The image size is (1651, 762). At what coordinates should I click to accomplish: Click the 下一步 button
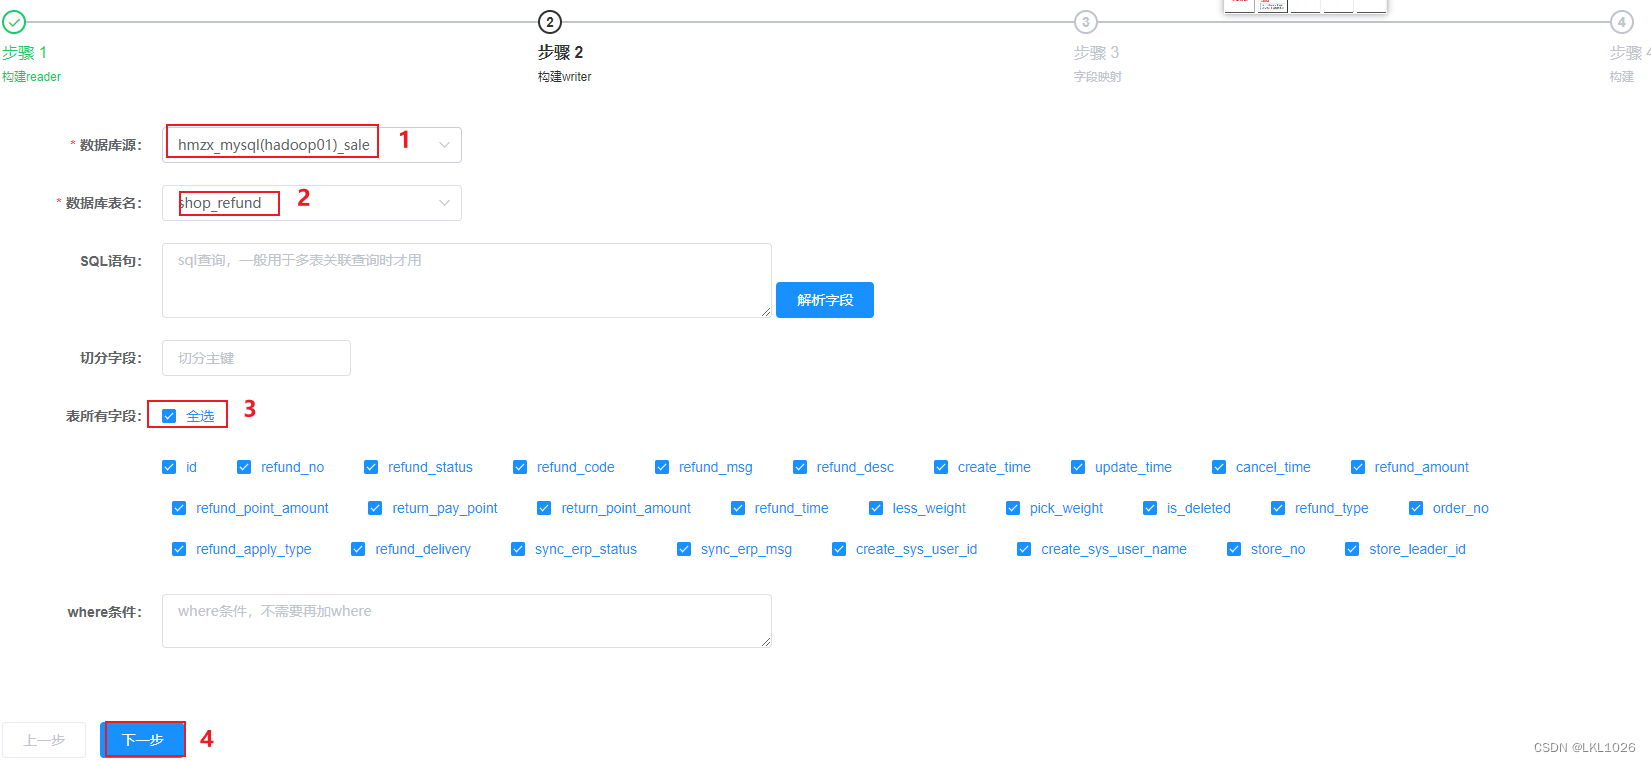click(143, 740)
